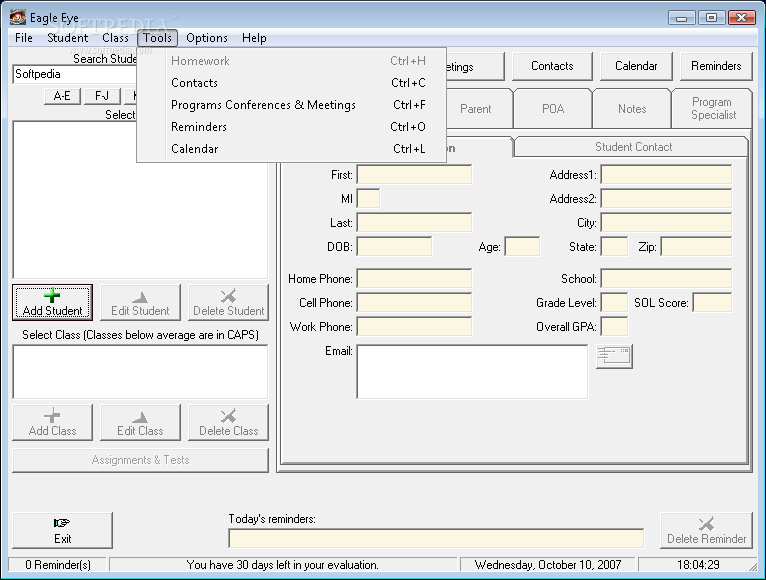Click the A-E letter filter button
The height and width of the screenshot is (580, 766).
[x=62, y=96]
